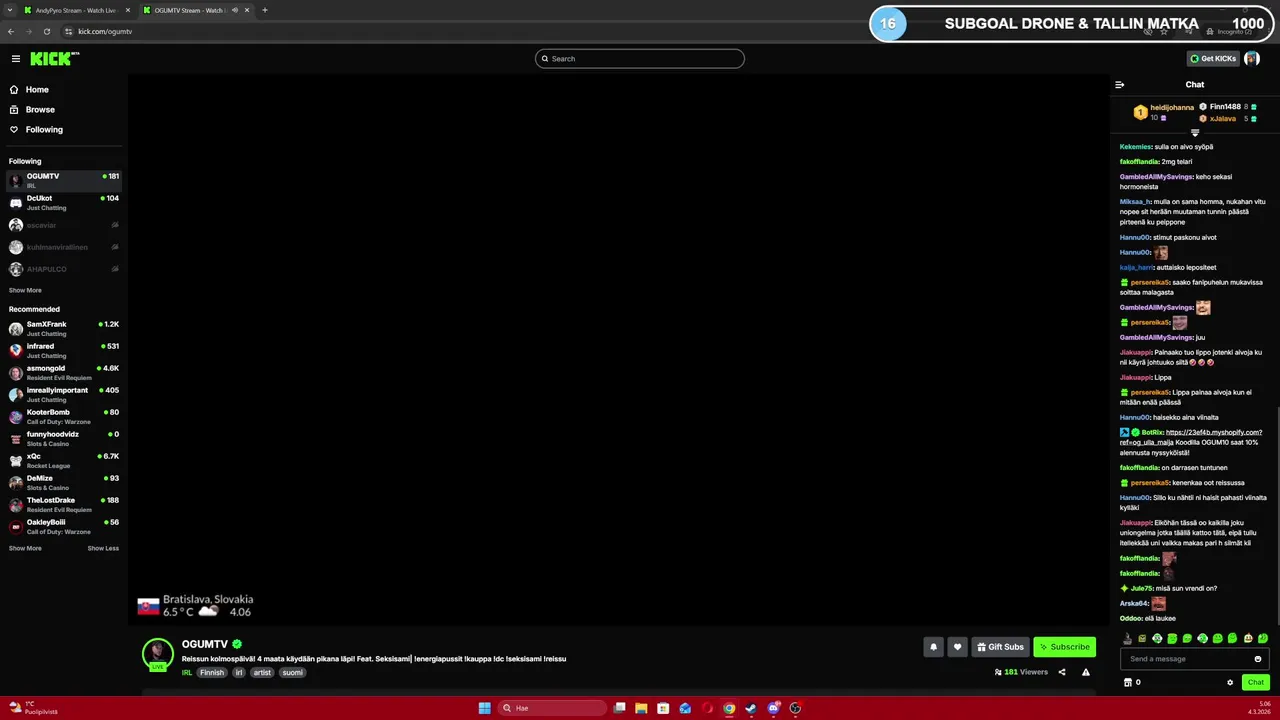Click the green Chat send button

tap(1256, 683)
